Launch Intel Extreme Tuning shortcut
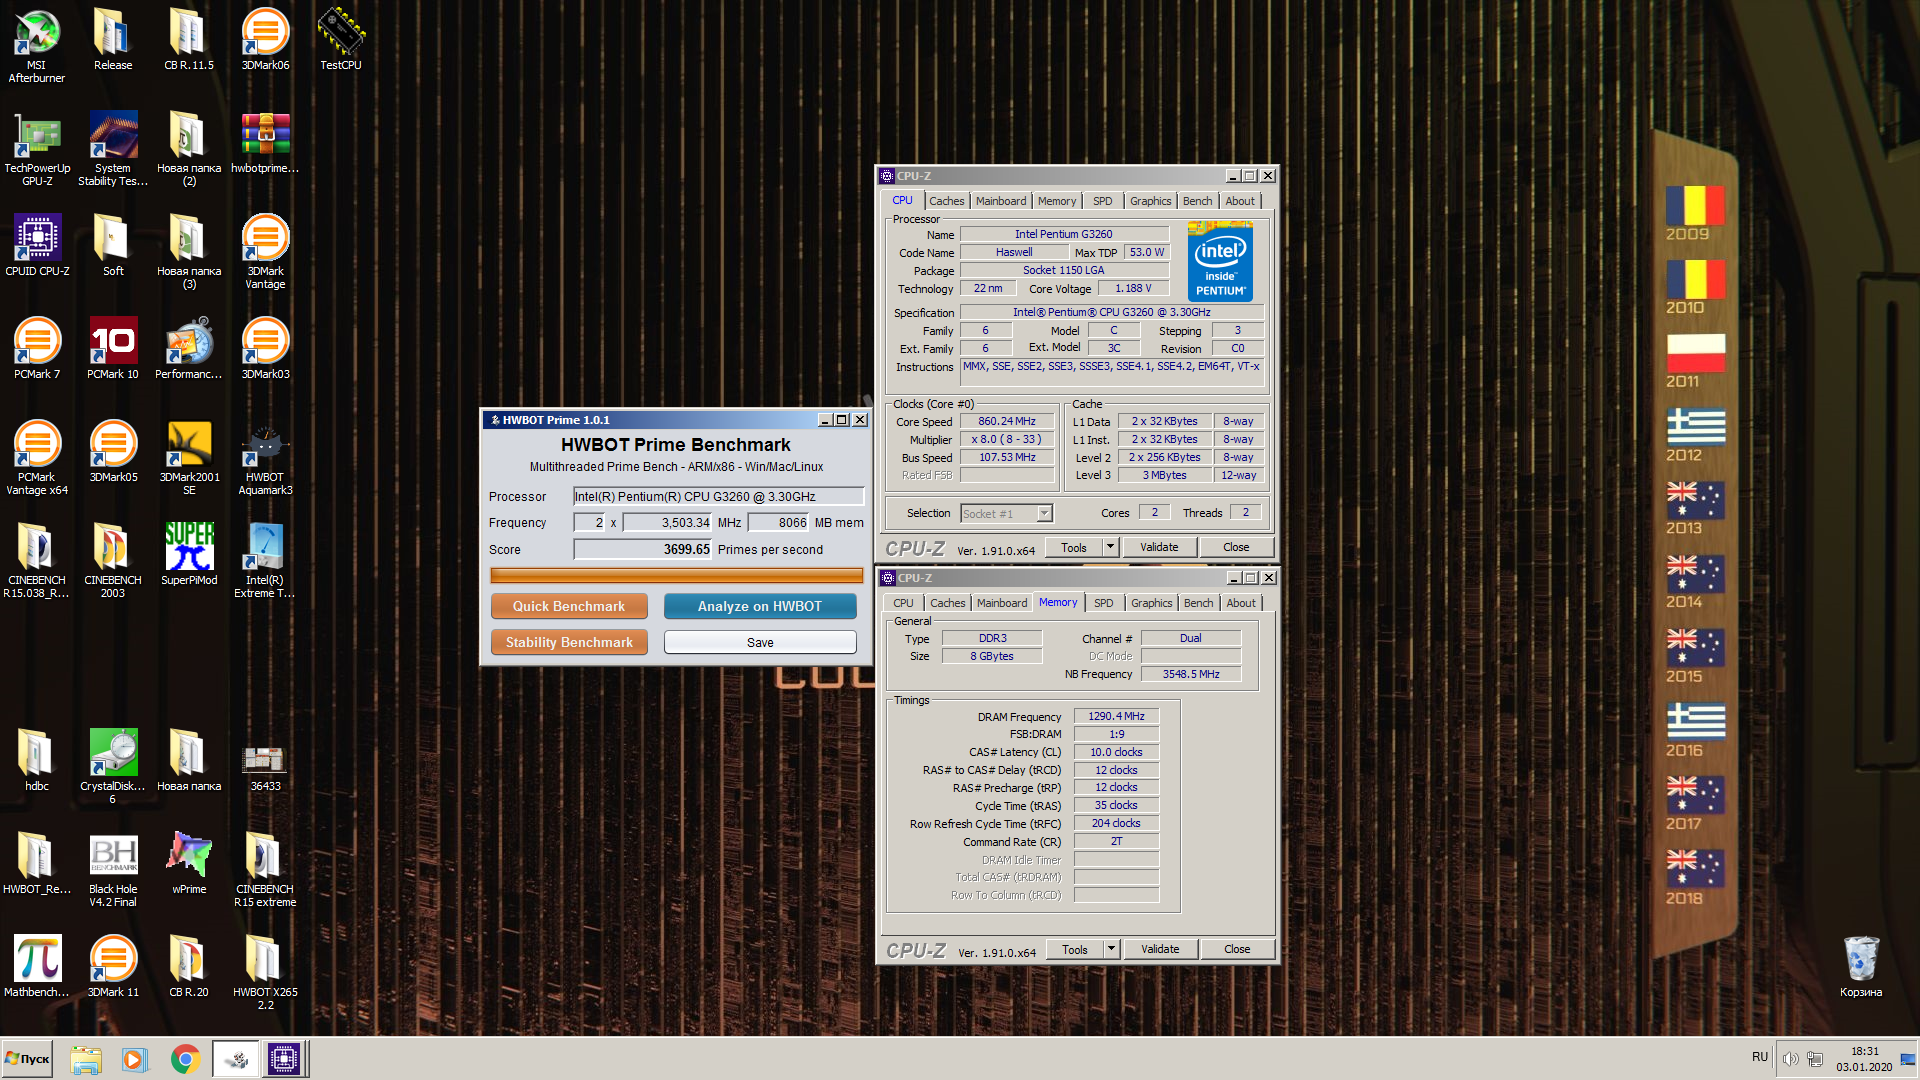 (265, 560)
